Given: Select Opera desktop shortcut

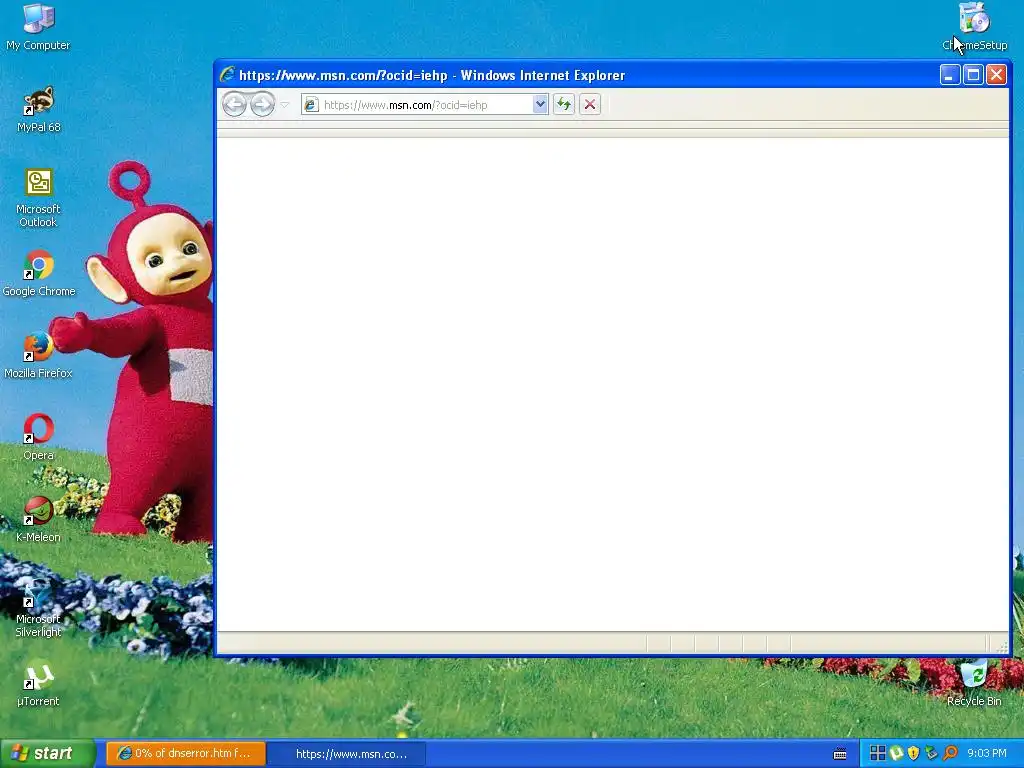Looking at the screenshot, I should click(38, 437).
